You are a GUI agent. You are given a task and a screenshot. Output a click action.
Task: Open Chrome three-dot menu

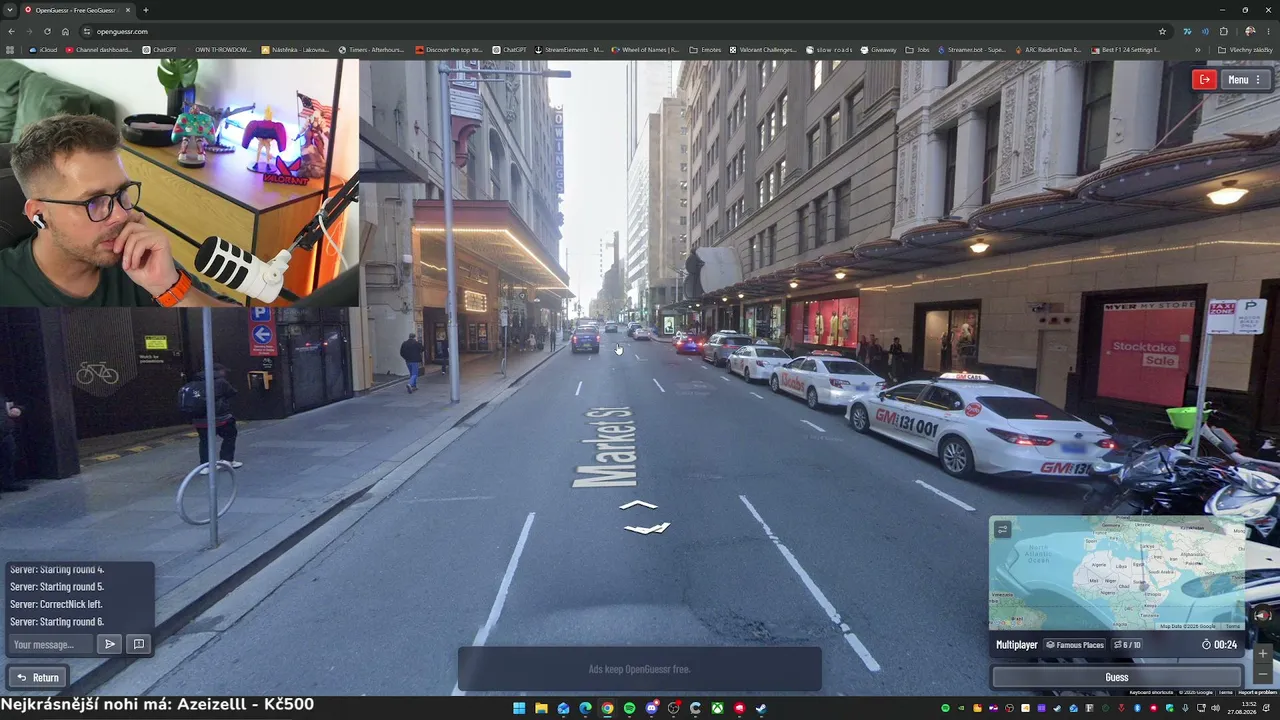[x=1269, y=31]
